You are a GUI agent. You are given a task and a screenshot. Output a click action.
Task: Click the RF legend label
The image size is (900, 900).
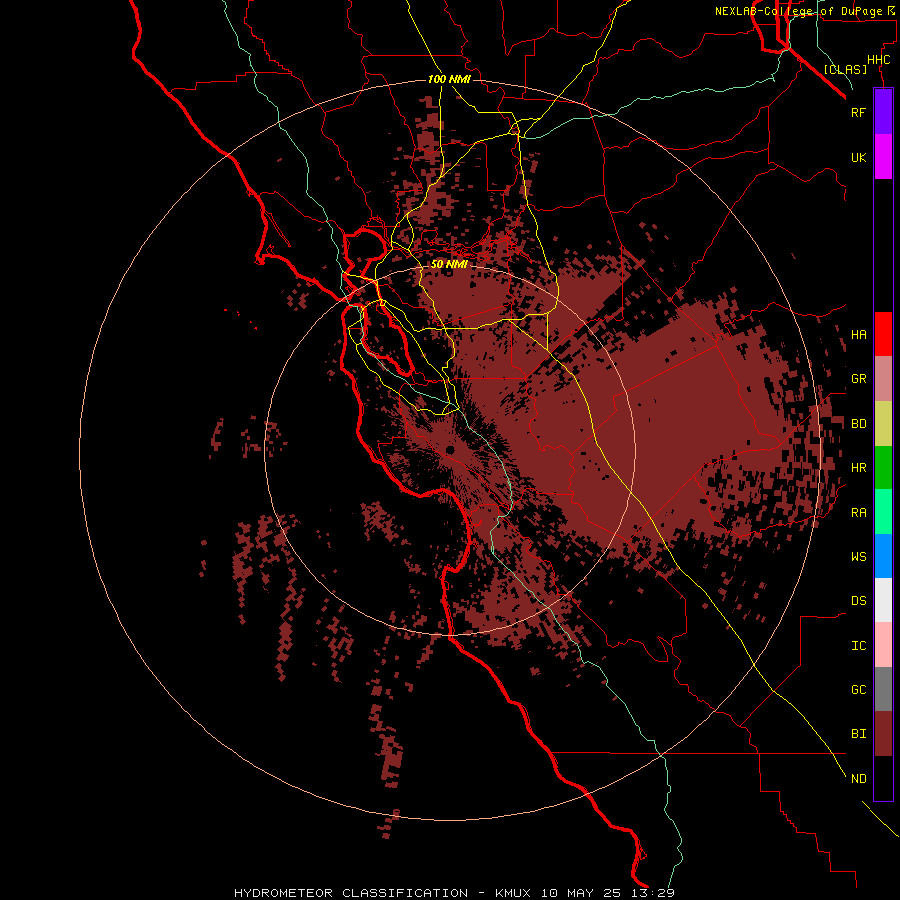(x=858, y=112)
